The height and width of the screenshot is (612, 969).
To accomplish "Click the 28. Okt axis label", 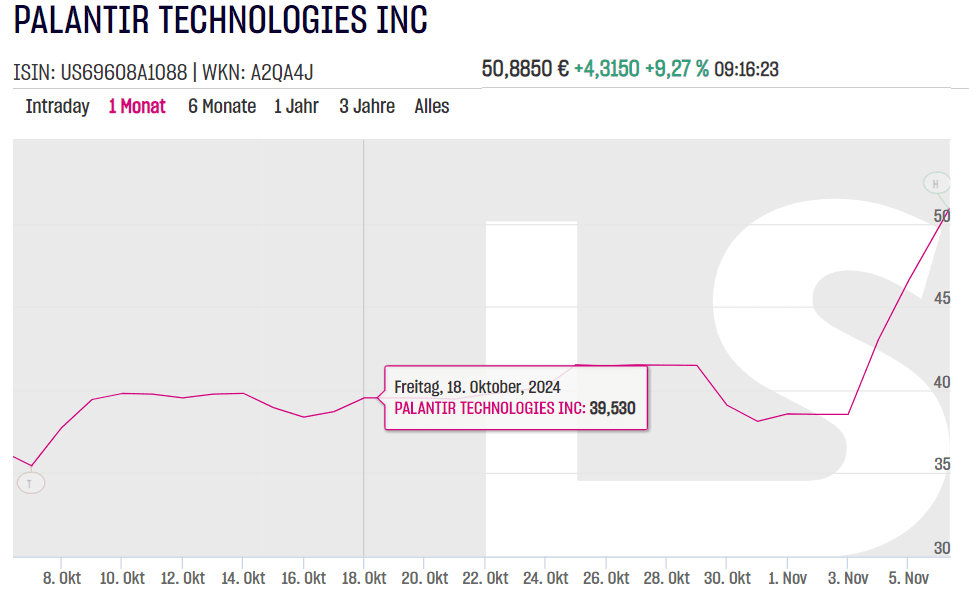I will point(667,579).
